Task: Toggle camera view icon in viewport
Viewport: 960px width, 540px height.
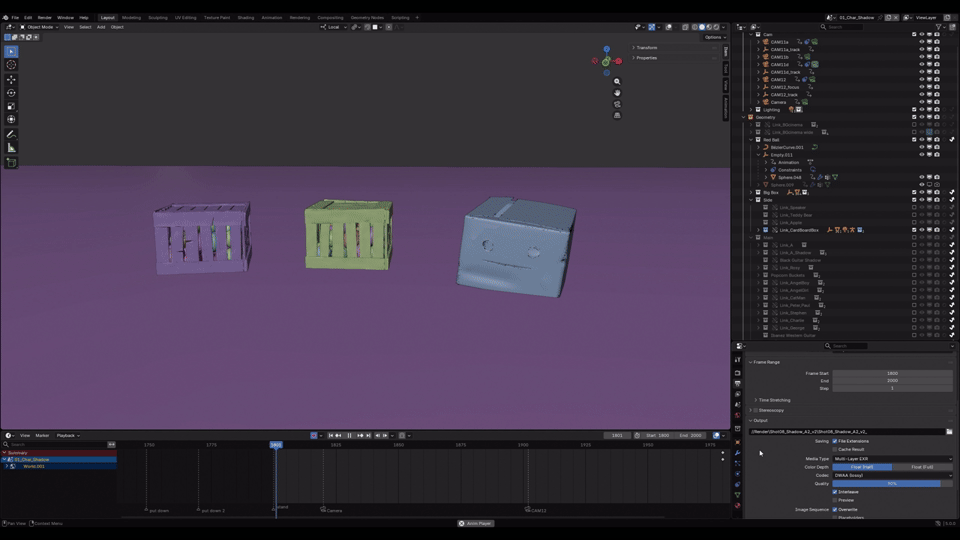Action: [617, 104]
